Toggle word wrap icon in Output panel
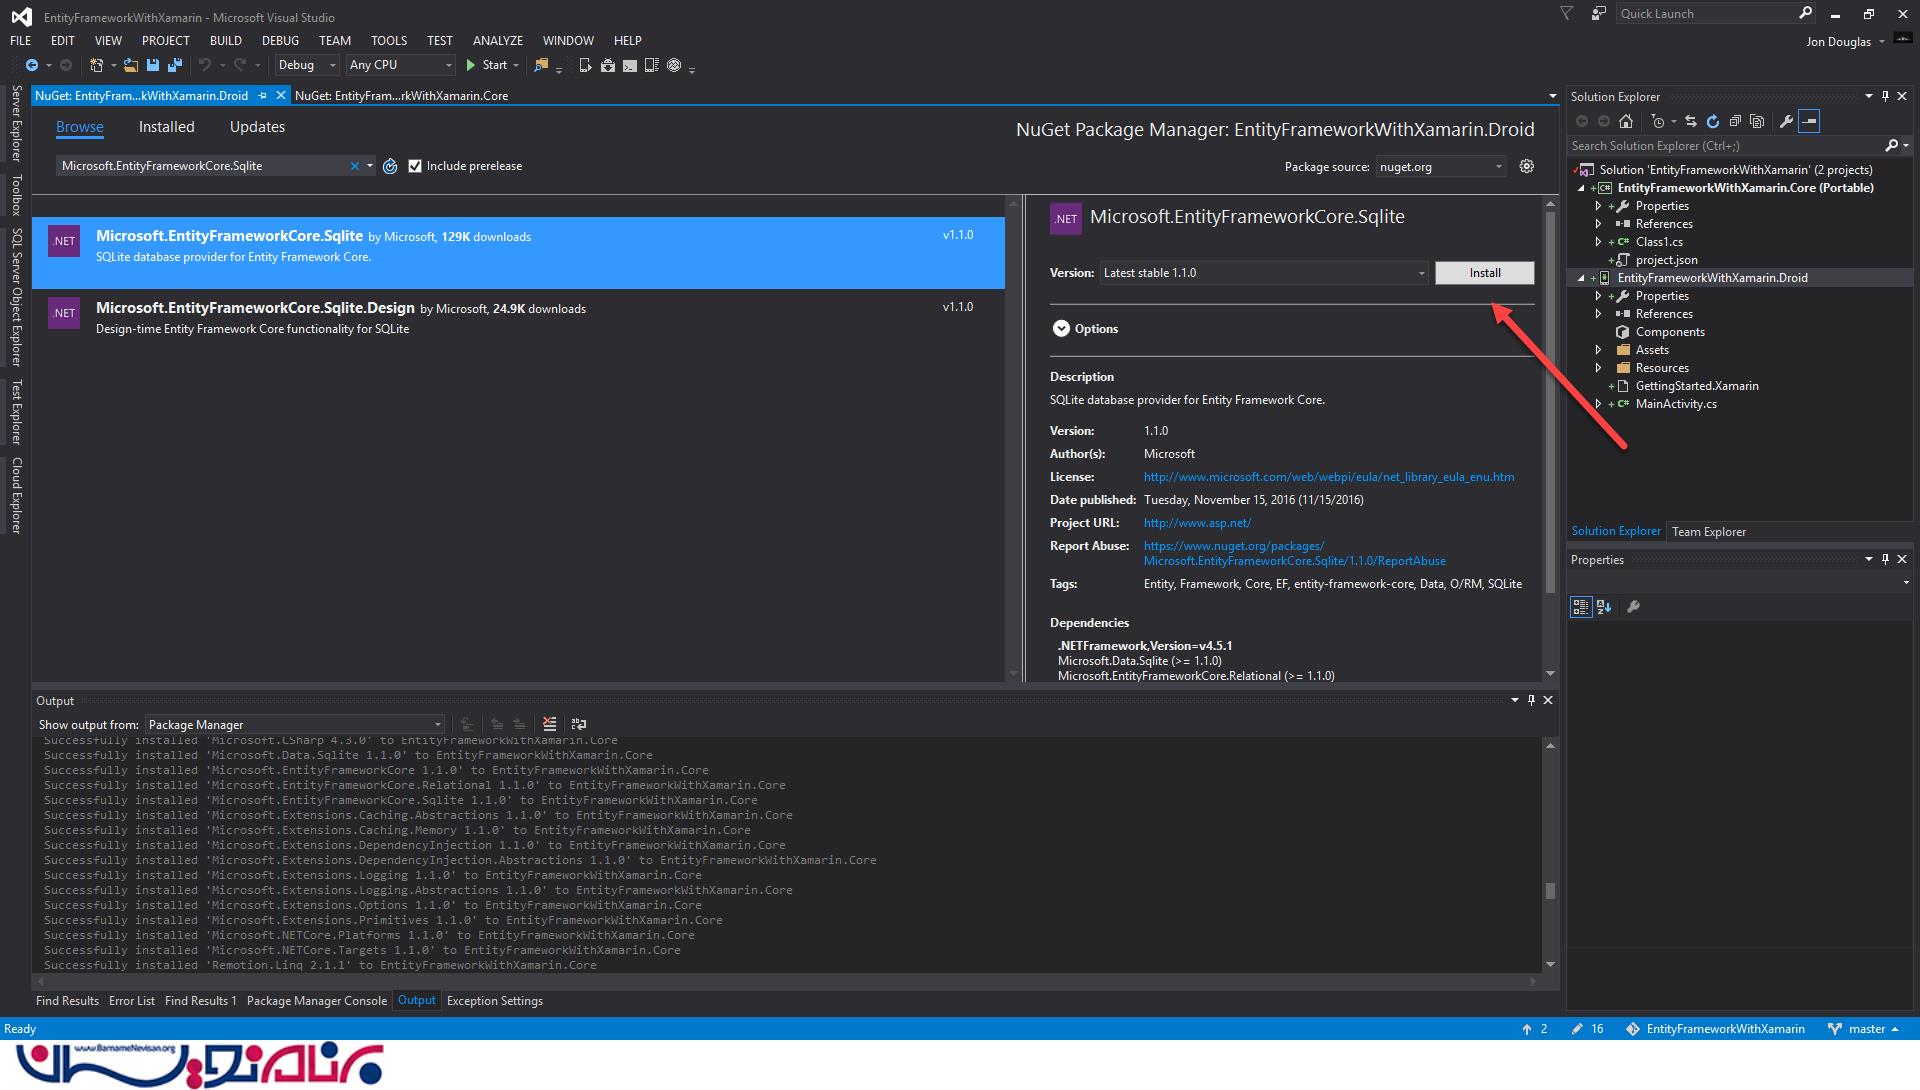Screen dimensions: 1920x1090 pos(578,724)
